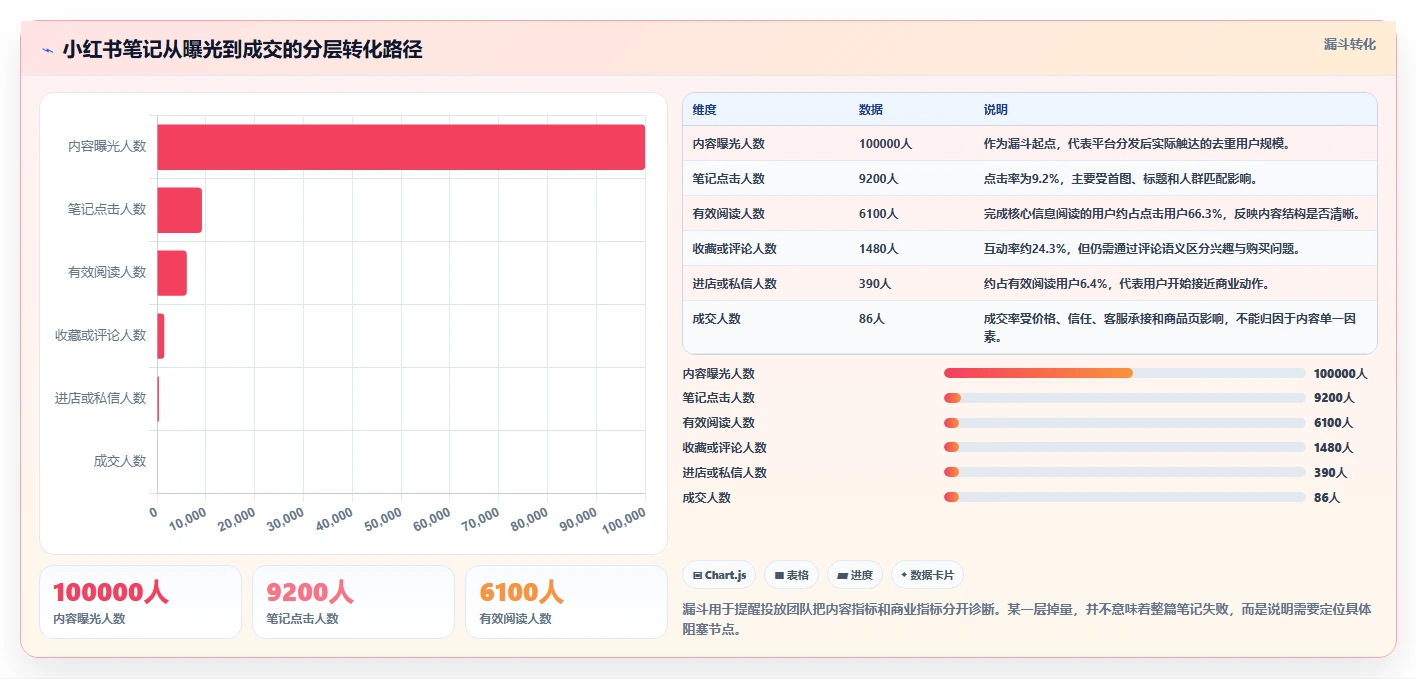This screenshot has height=679, width=1417.
Task: Click the 进店或私信人数 table row label
Action: click(734, 284)
